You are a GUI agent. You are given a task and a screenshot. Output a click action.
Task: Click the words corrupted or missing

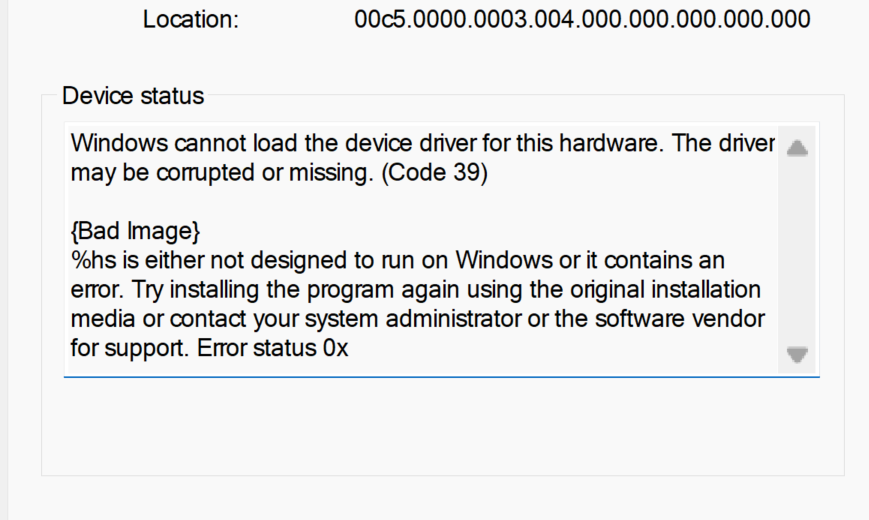click(x=264, y=173)
